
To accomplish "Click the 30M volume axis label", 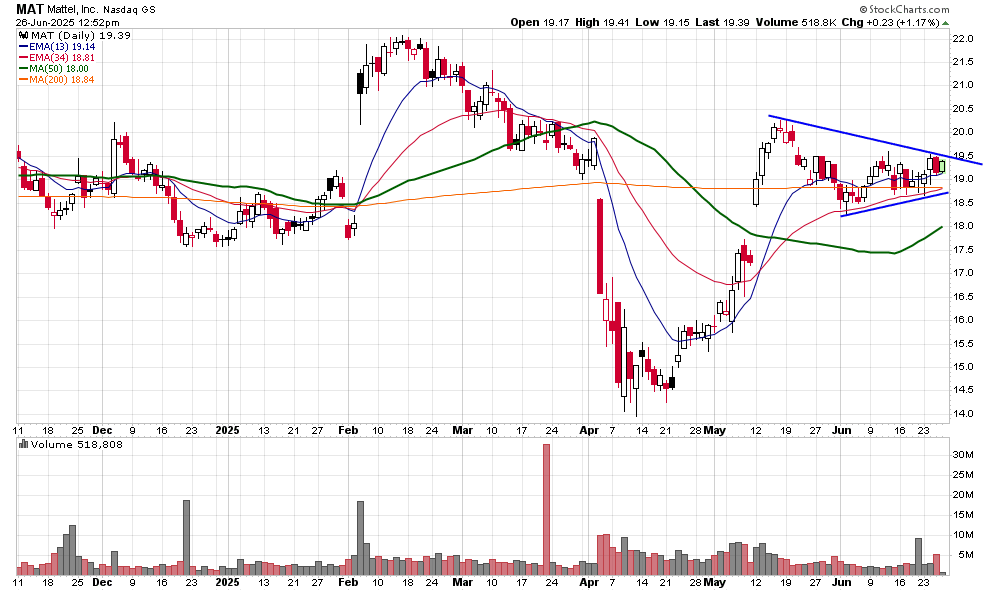I will click(x=963, y=455).
